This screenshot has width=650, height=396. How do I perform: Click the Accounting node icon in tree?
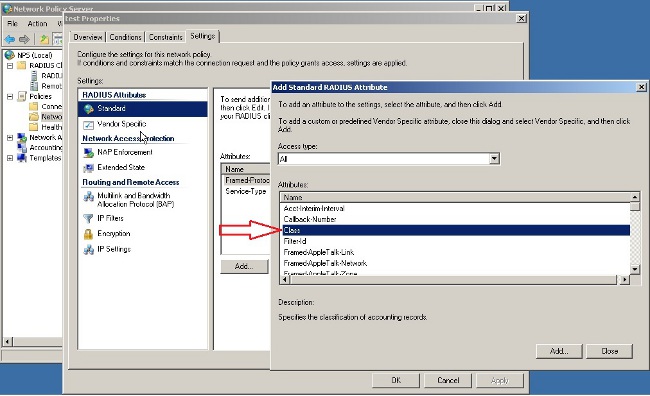(x=22, y=148)
